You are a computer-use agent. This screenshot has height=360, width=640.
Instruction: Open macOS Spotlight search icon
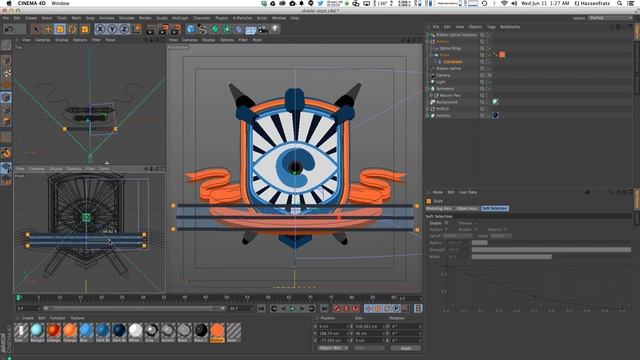(x=619, y=3)
